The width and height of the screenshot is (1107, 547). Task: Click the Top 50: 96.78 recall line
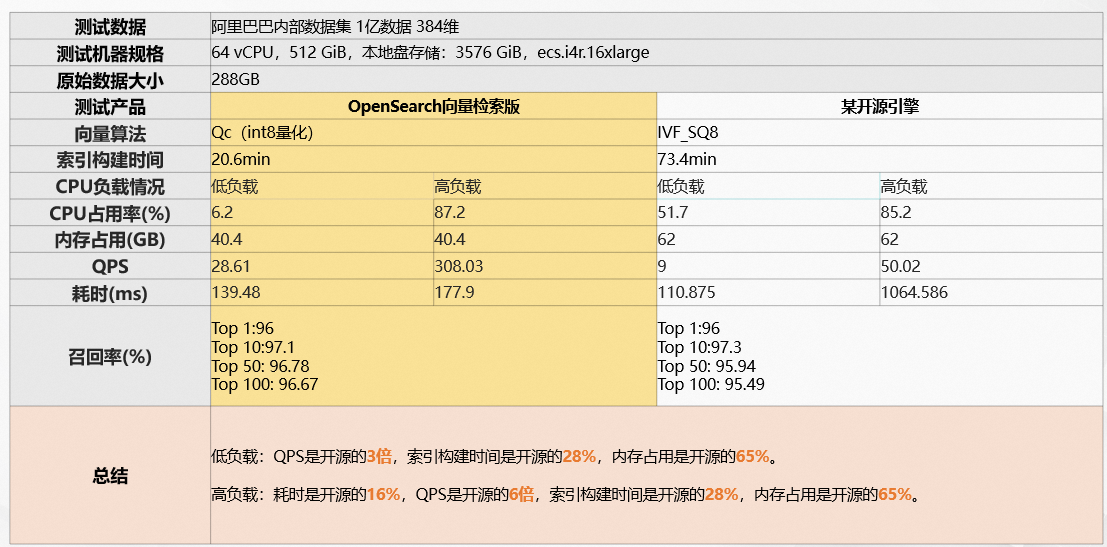[x=261, y=366]
